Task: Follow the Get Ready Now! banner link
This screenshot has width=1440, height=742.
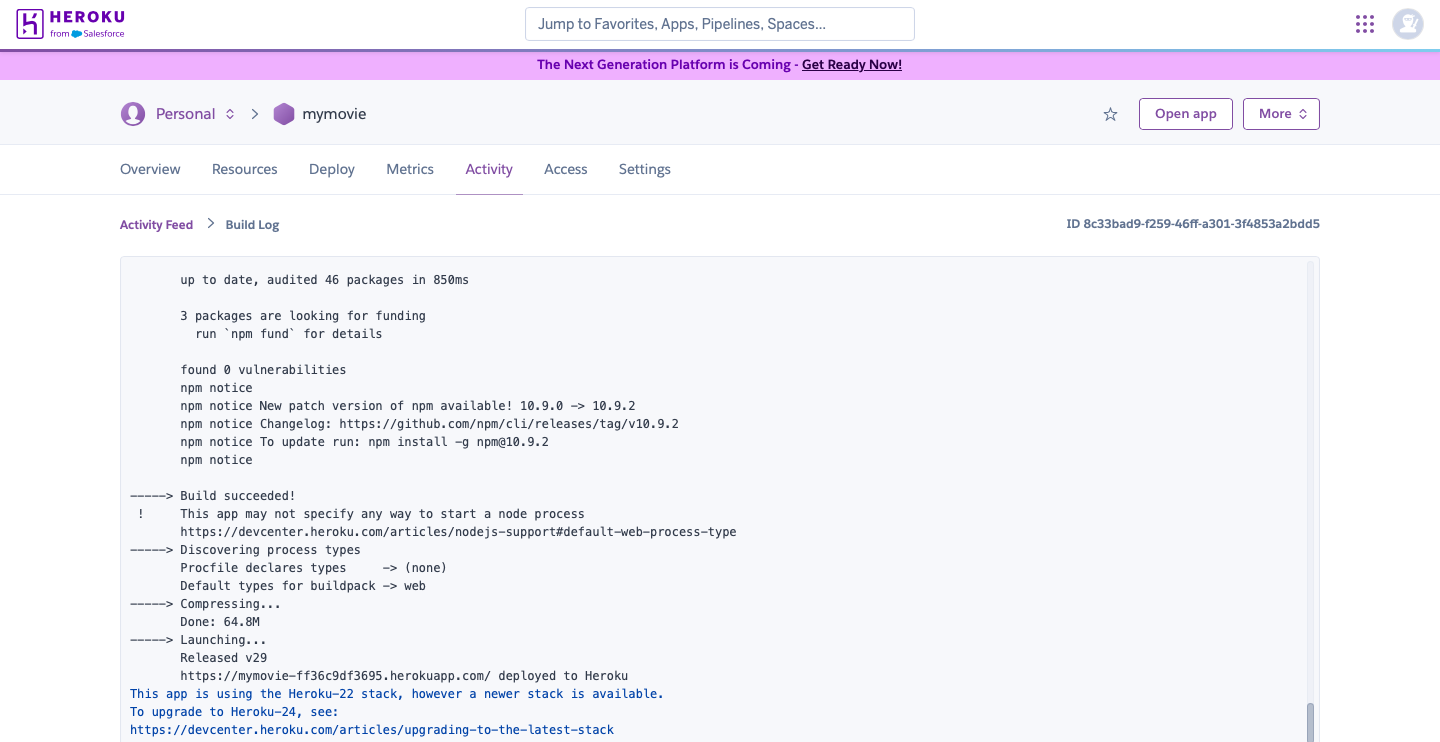Action: 852,64
